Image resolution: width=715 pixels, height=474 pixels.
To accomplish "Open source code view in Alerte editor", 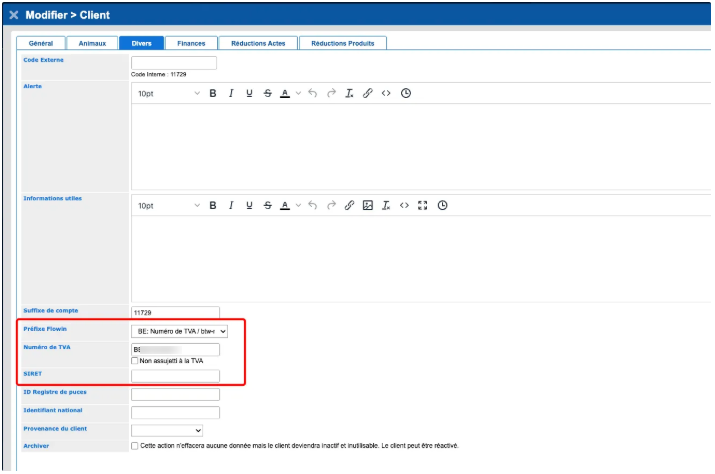I will (x=386, y=93).
